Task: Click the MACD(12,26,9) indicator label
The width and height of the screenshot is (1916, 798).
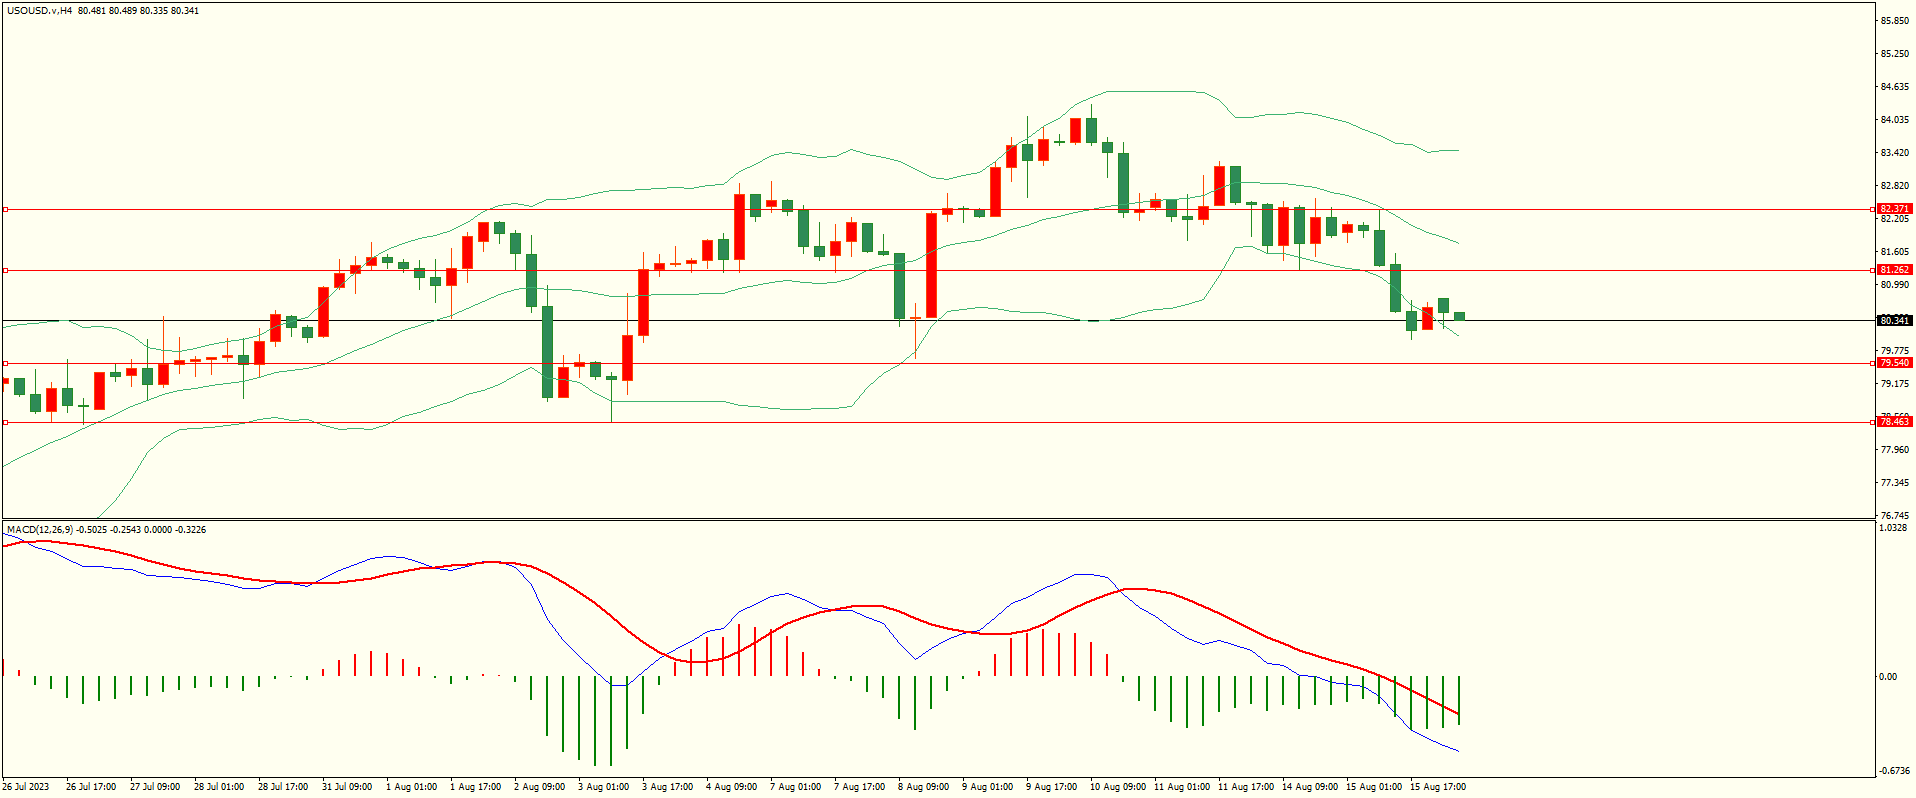Action: click(39, 529)
